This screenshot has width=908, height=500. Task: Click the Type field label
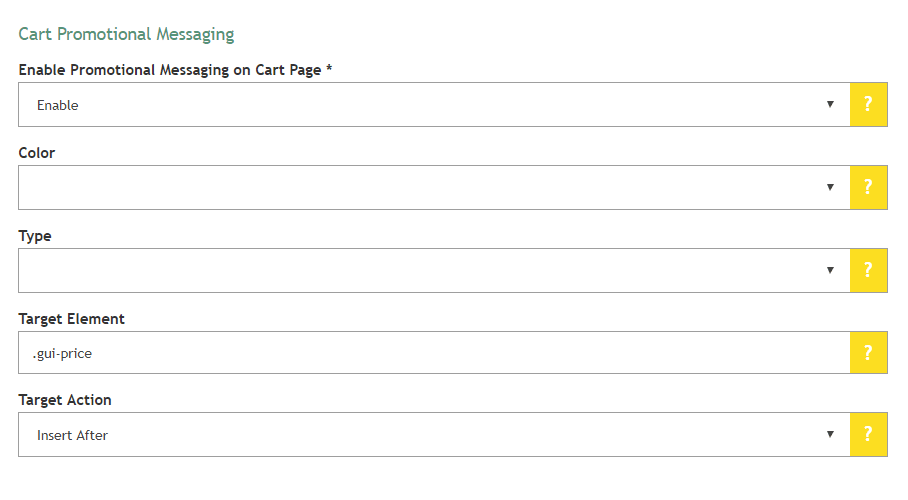click(35, 236)
